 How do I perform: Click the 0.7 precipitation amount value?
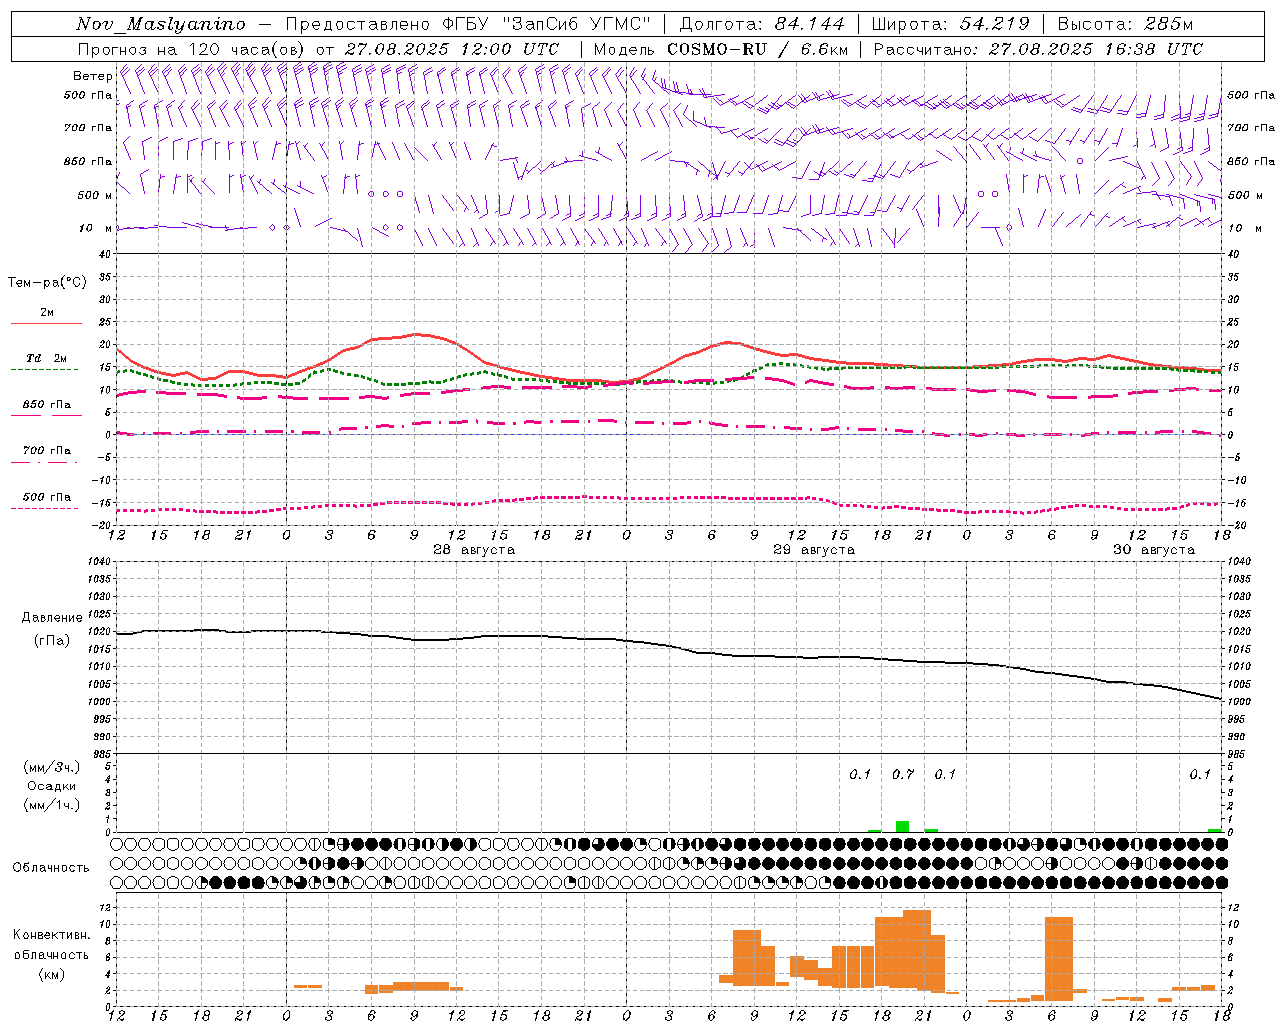[903, 774]
